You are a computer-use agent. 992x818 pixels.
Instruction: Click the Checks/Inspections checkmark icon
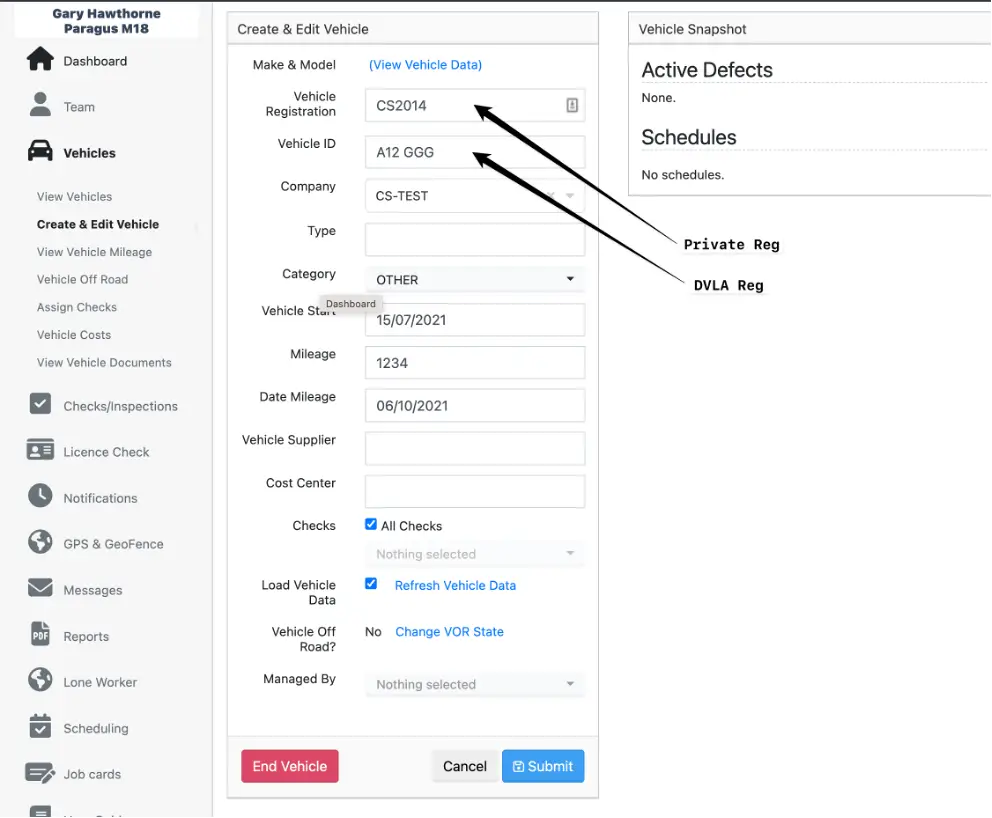(x=40, y=404)
